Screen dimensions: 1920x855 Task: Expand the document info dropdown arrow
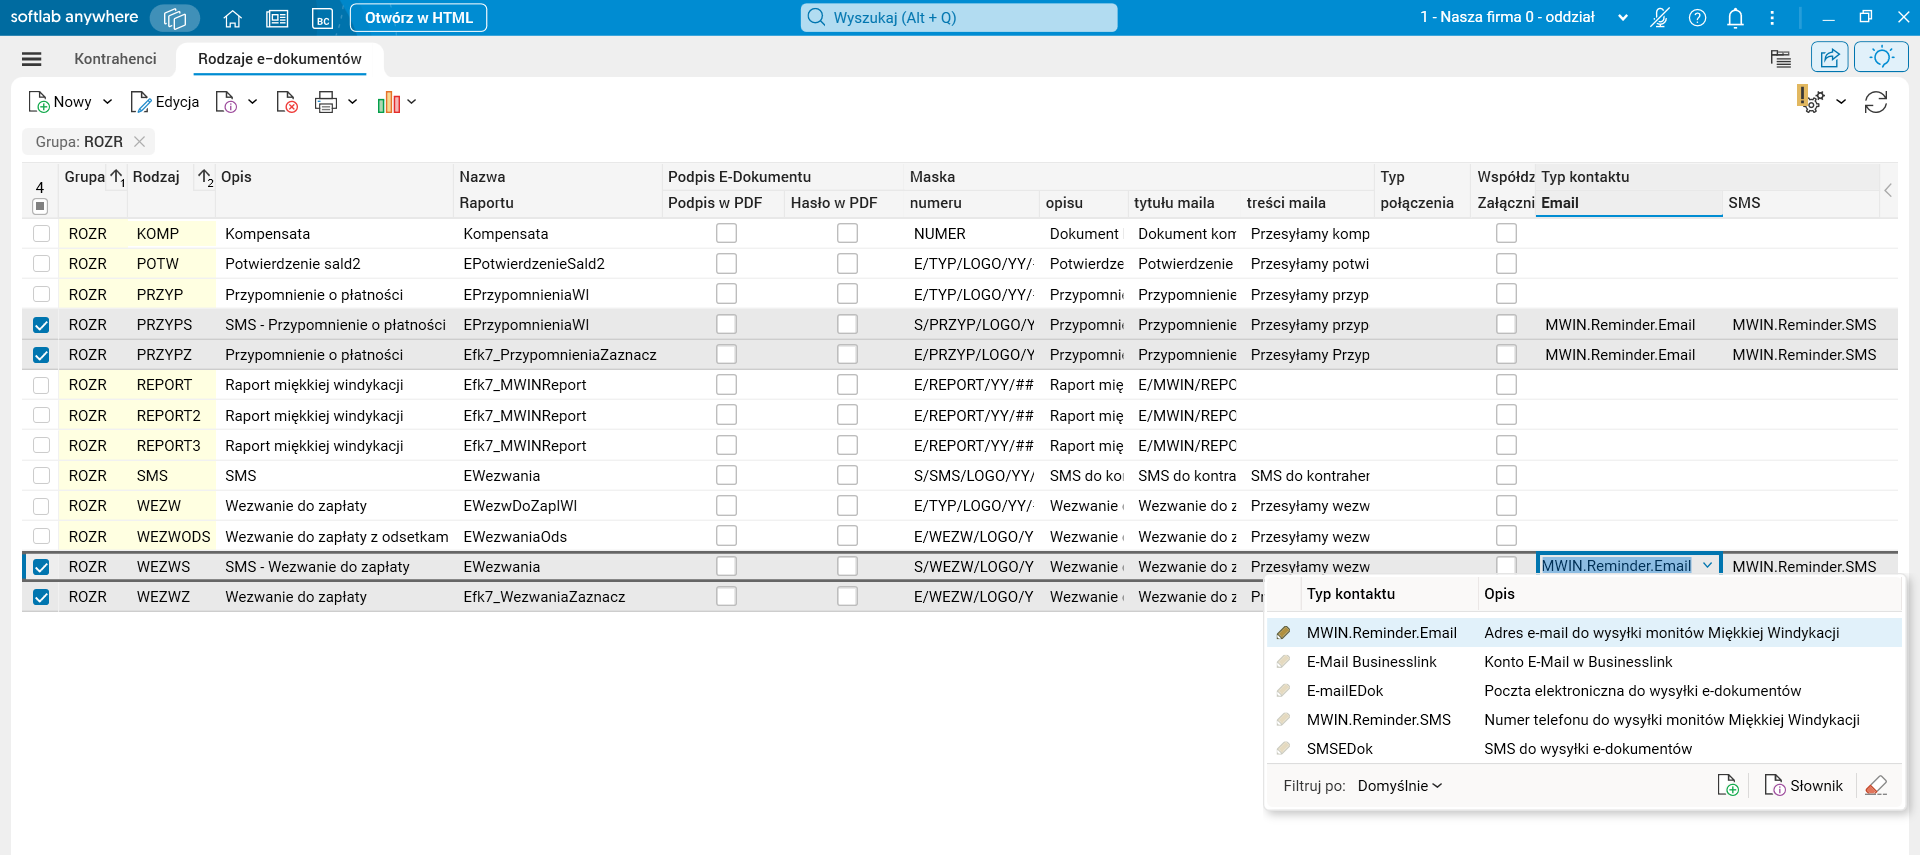pyautogui.click(x=253, y=102)
